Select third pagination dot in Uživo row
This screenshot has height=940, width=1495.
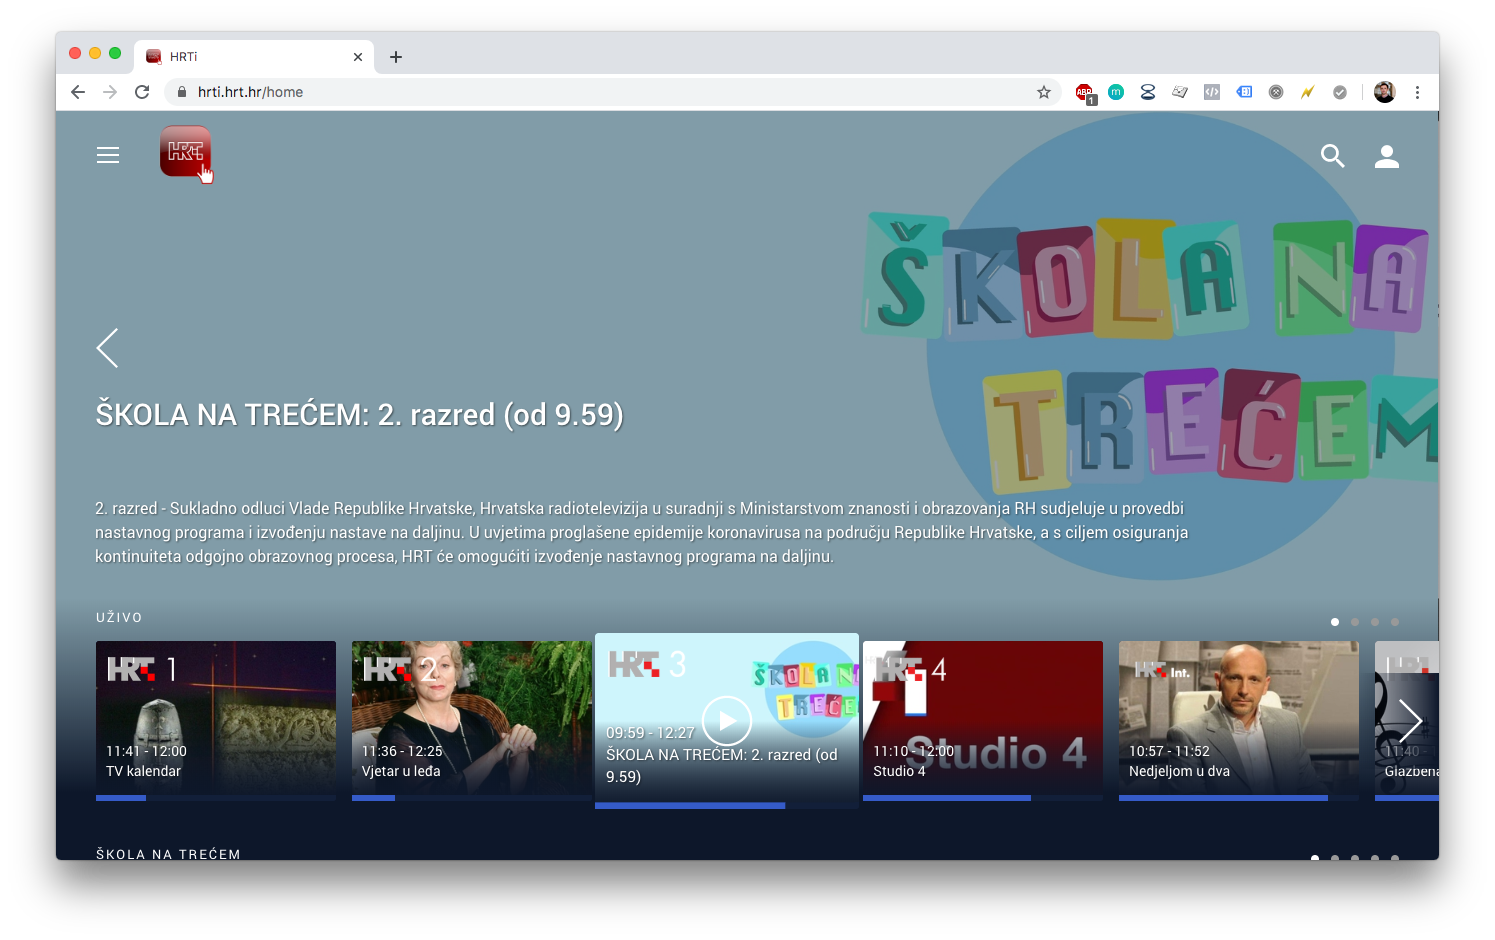tap(1375, 622)
